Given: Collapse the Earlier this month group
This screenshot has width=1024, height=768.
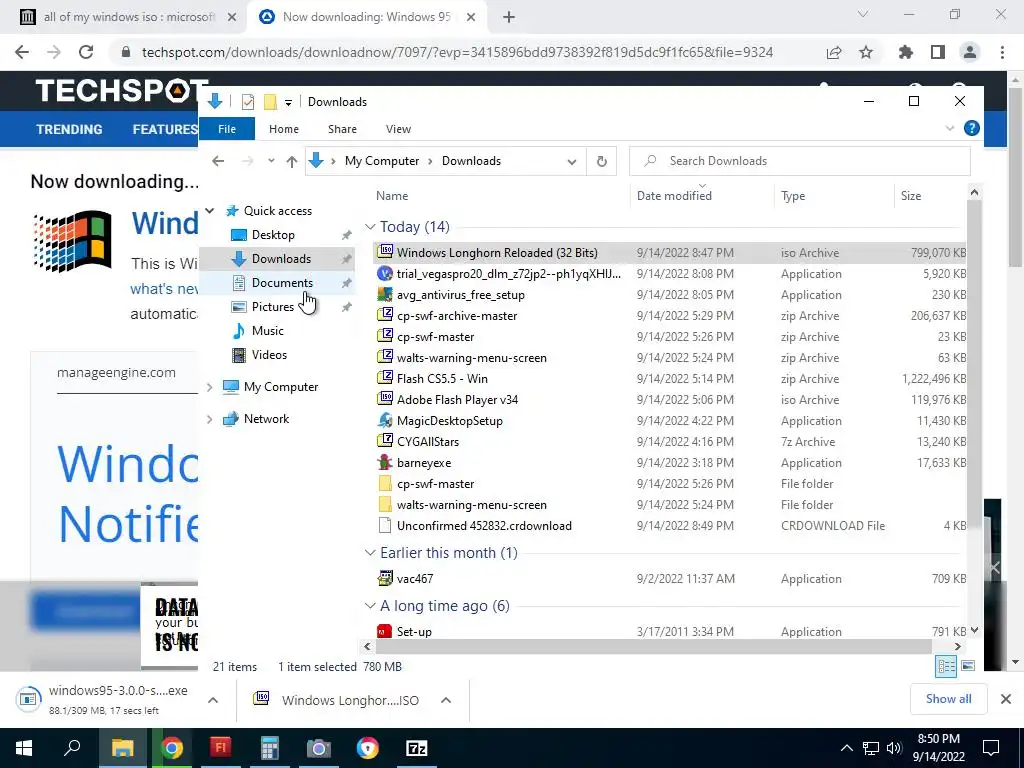Looking at the screenshot, I should coord(370,553).
